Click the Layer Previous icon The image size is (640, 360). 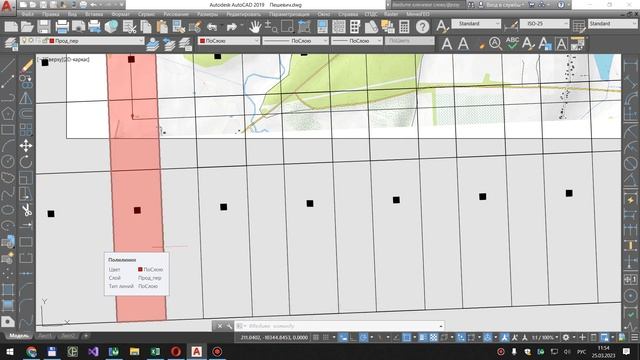click(x=169, y=43)
